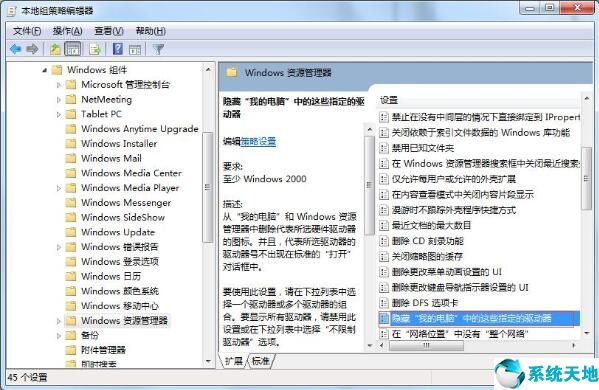
Task: Click the Export list toolbar icon
Action: (94, 49)
